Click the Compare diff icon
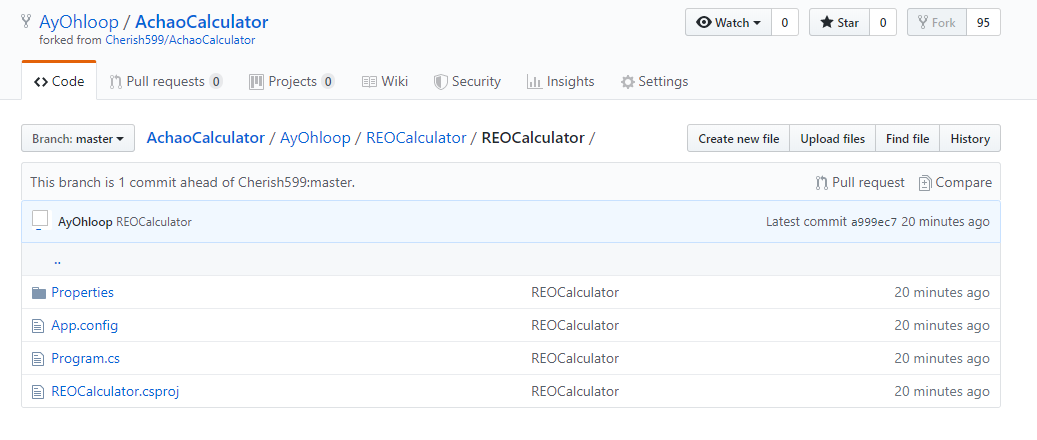1037x440 pixels. coord(925,183)
